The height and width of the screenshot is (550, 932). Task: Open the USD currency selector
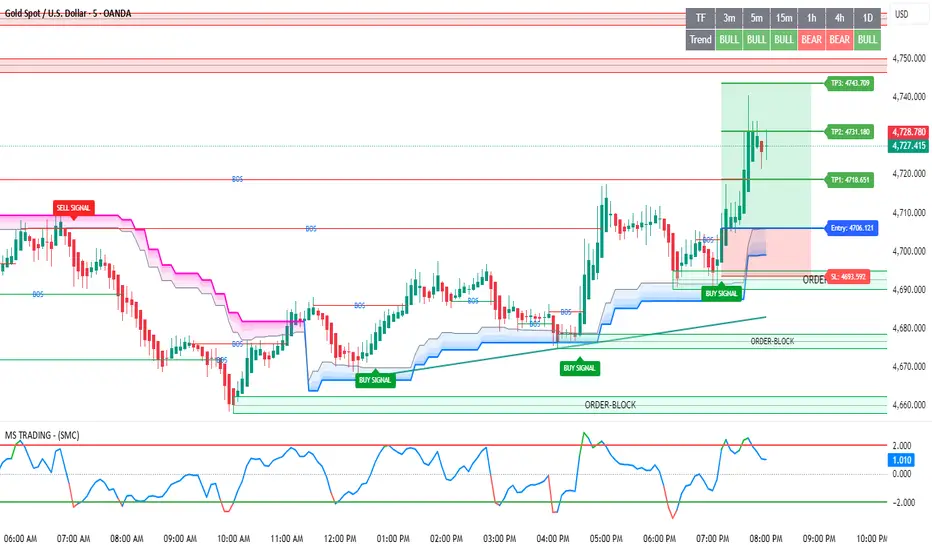(902, 14)
